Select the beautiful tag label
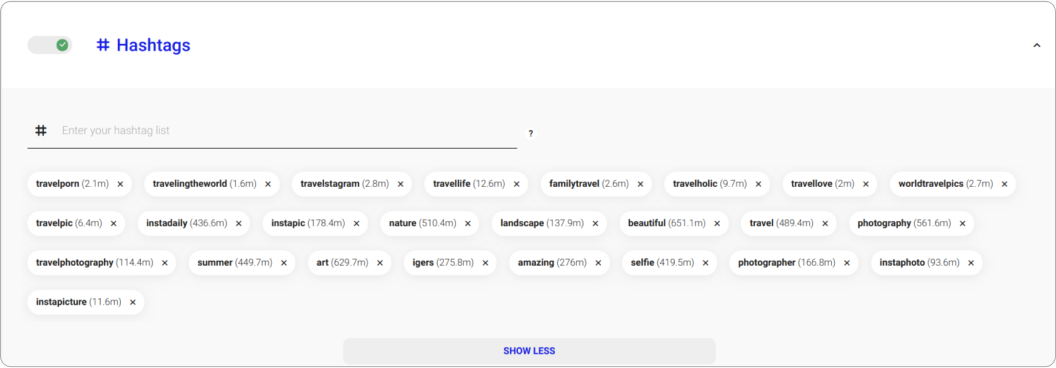The image size is (1056, 368). [647, 223]
